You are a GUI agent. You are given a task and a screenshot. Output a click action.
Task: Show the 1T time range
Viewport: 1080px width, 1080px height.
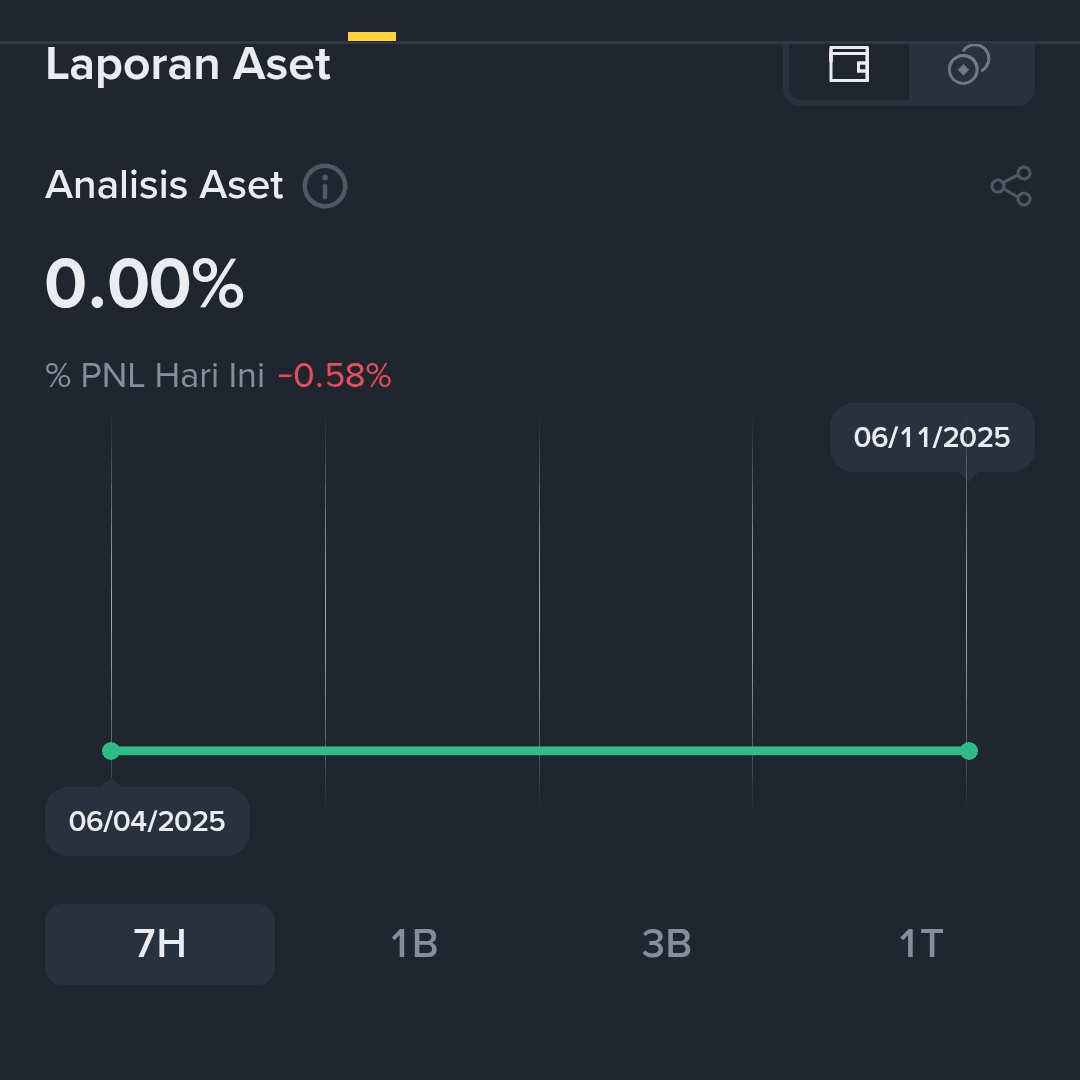pos(921,944)
